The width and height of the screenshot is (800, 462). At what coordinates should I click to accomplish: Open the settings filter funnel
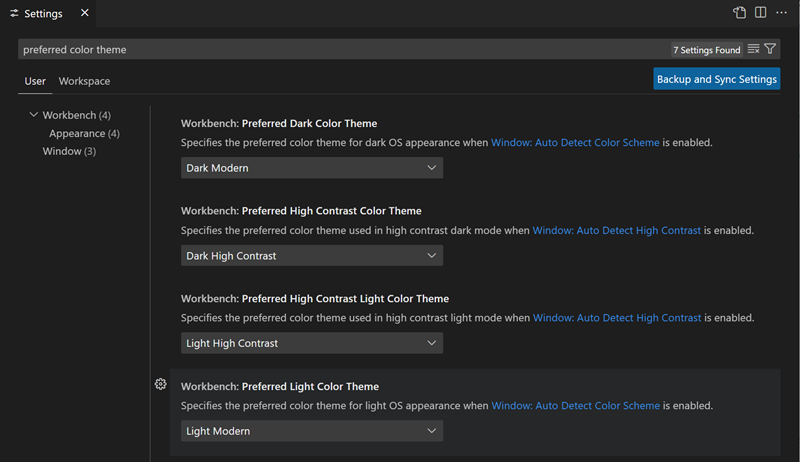tap(770, 49)
